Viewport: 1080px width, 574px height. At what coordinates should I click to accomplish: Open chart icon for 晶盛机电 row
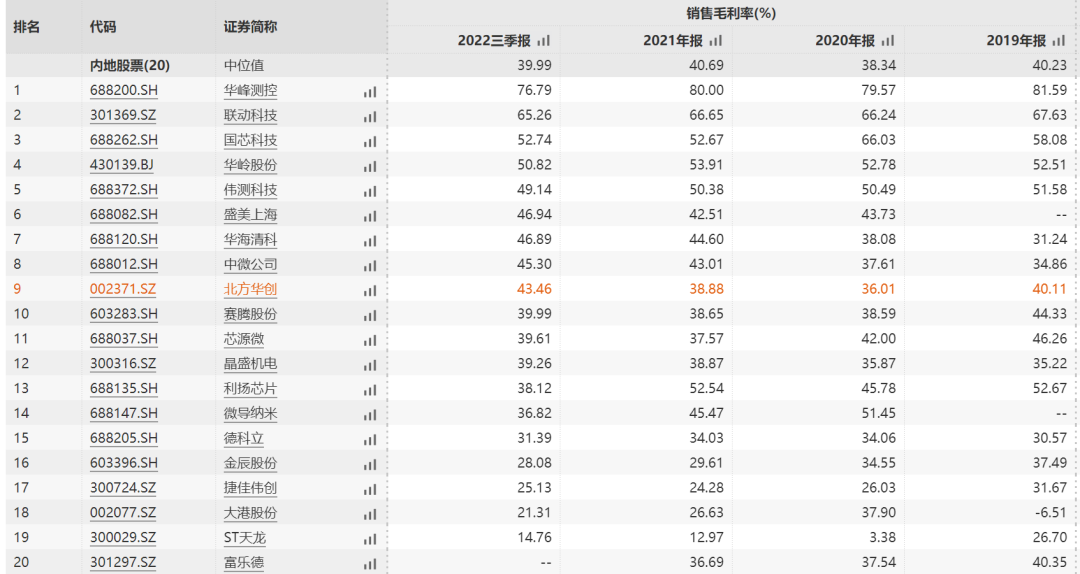click(370, 365)
